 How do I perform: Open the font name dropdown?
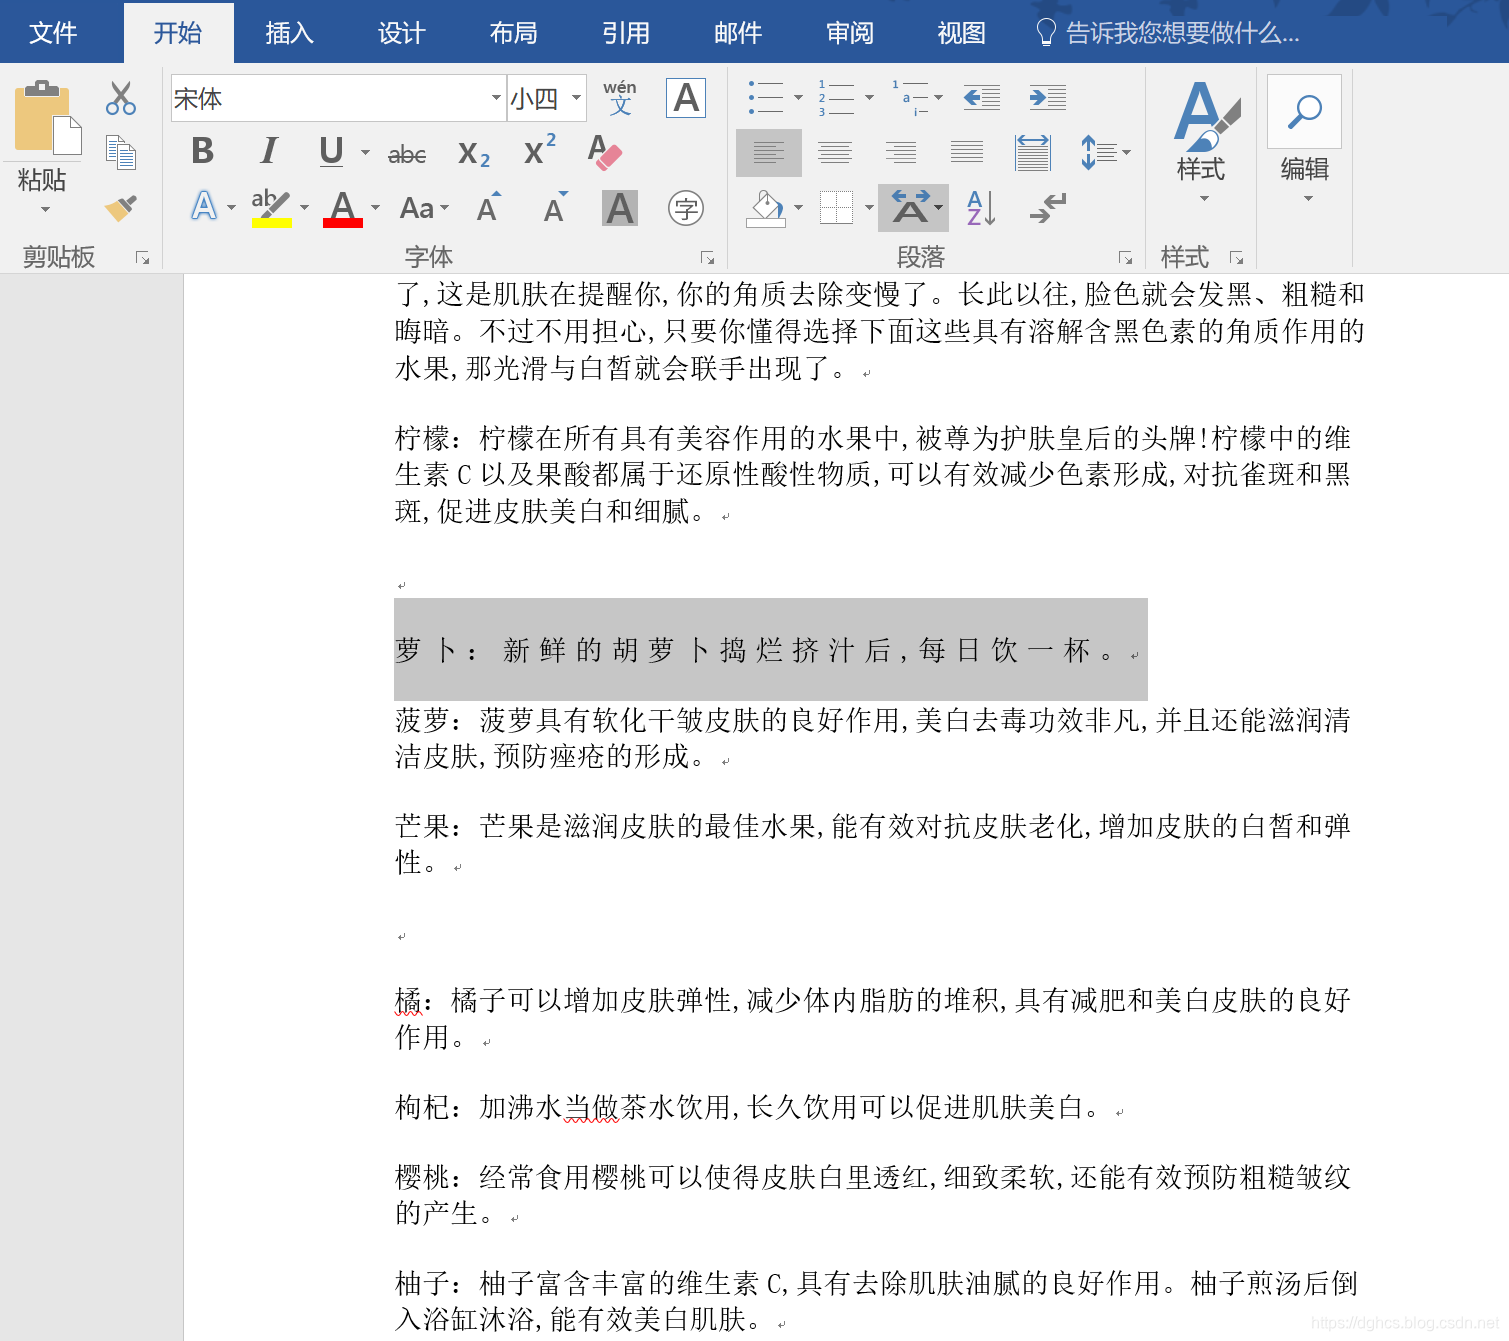[x=496, y=98]
